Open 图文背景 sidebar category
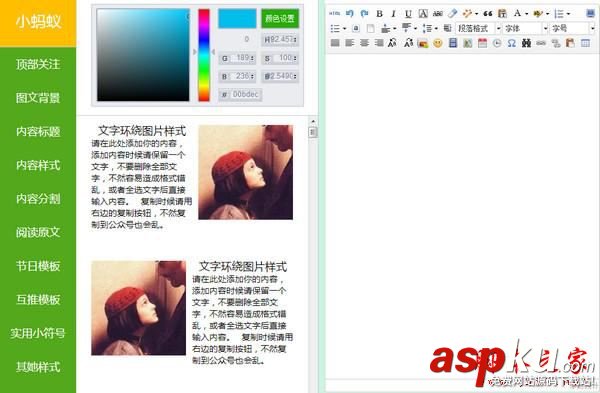 (x=38, y=98)
